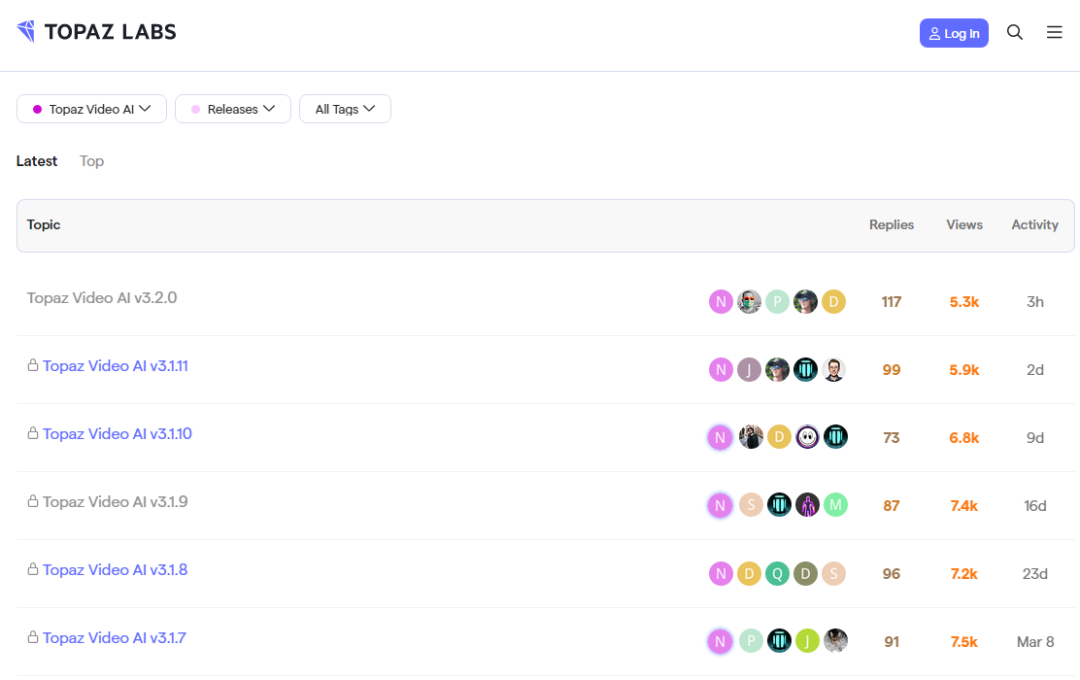
Task: Click ghost-face avatar in v3.1.10 row
Action: click(x=807, y=437)
